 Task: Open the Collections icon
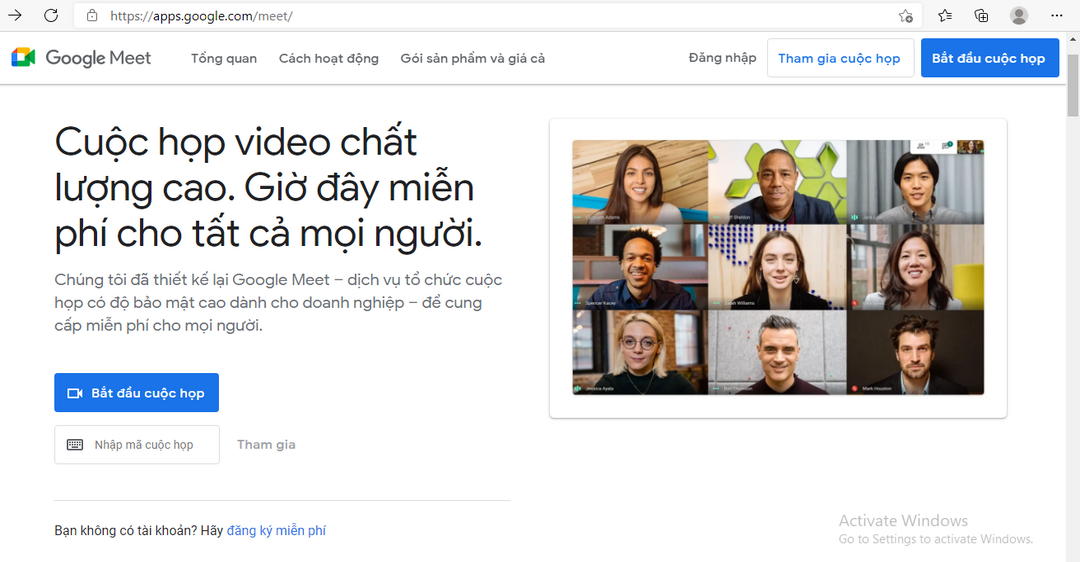coord(982,15)
